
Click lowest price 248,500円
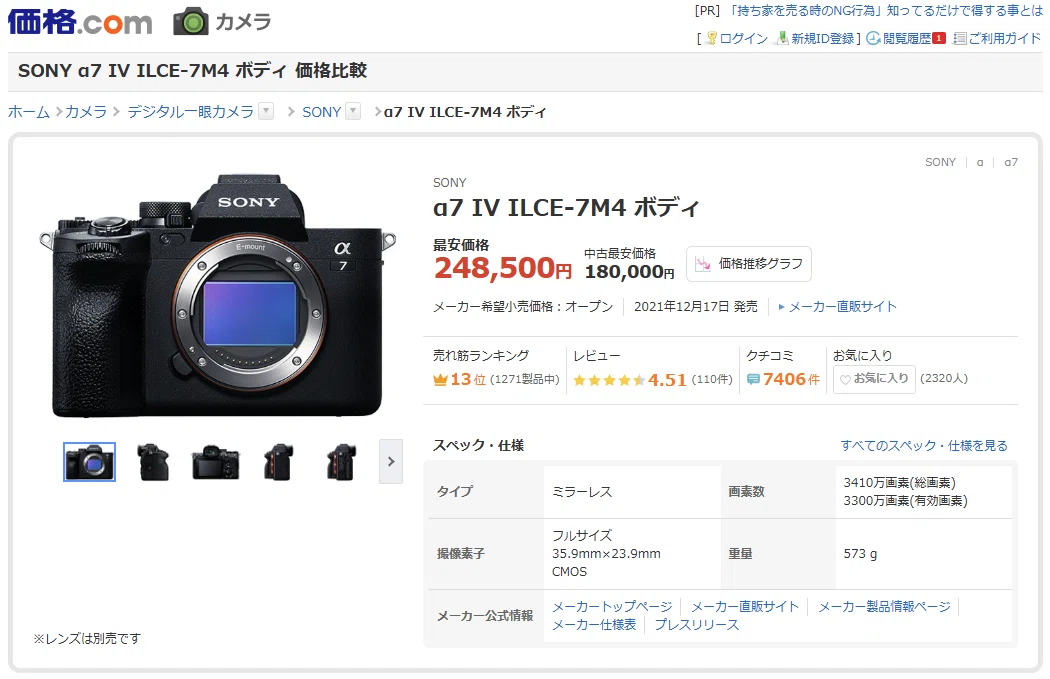(503, 268)
